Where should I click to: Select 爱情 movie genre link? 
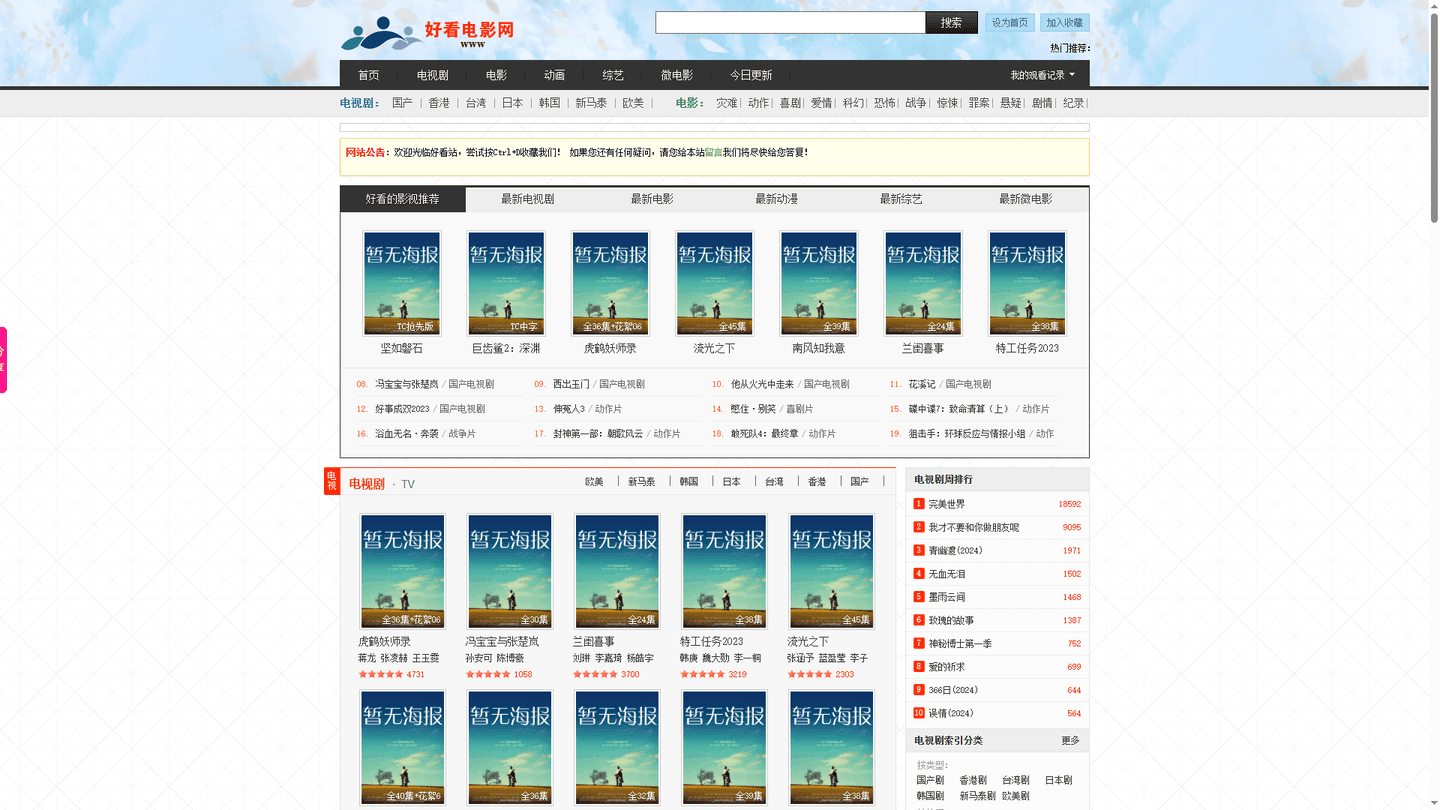tap(821, 103)
